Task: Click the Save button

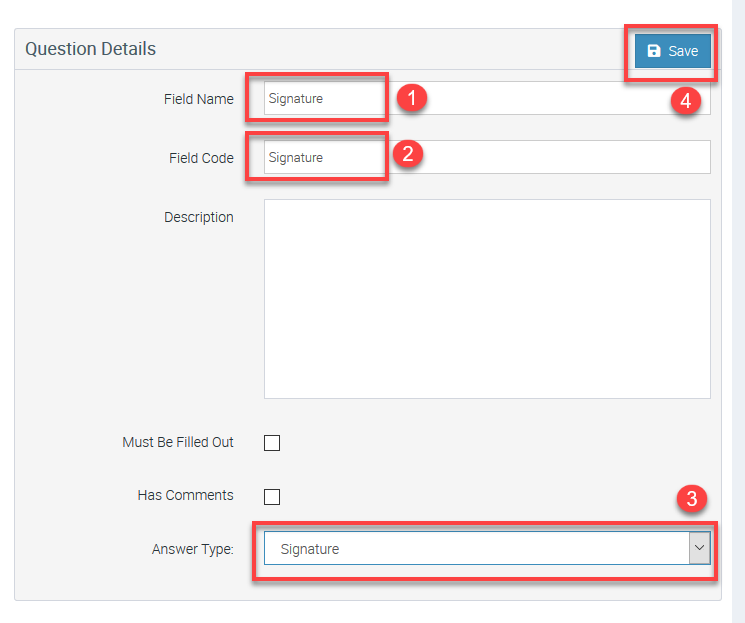Action: tap(673, 51)
